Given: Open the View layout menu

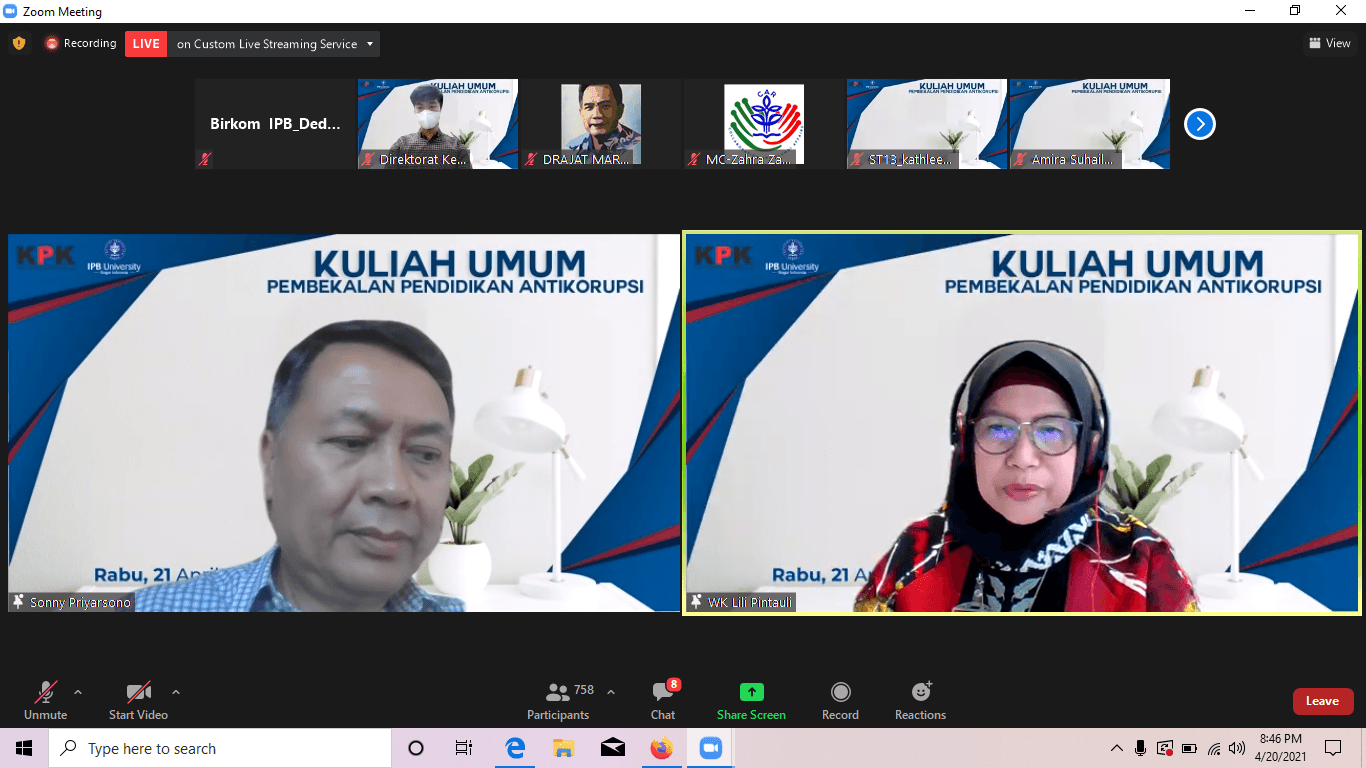Looking at the screenshot, I should tap(1330, 43).
